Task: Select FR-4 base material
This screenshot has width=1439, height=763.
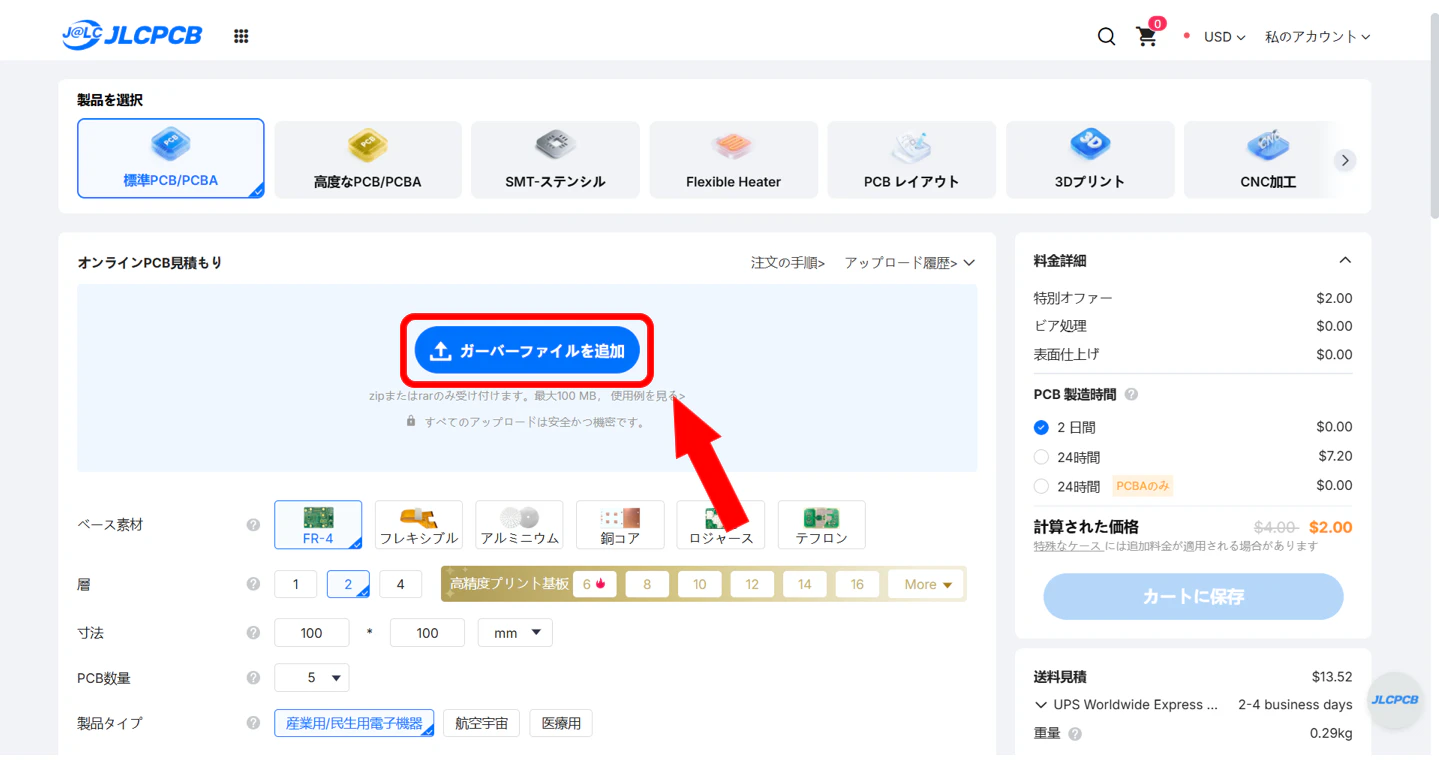Action: tap(318, 525)
